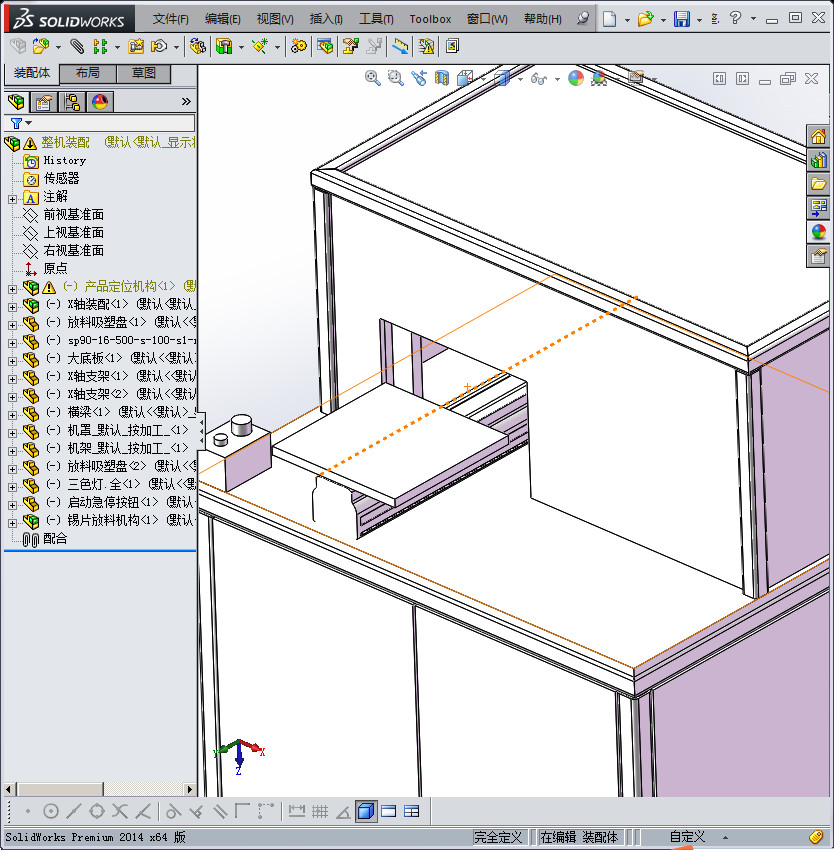This screenshot has width=834, height=850.
Task: Switch to the 草图 tab
Action: (x=143, y=73)
